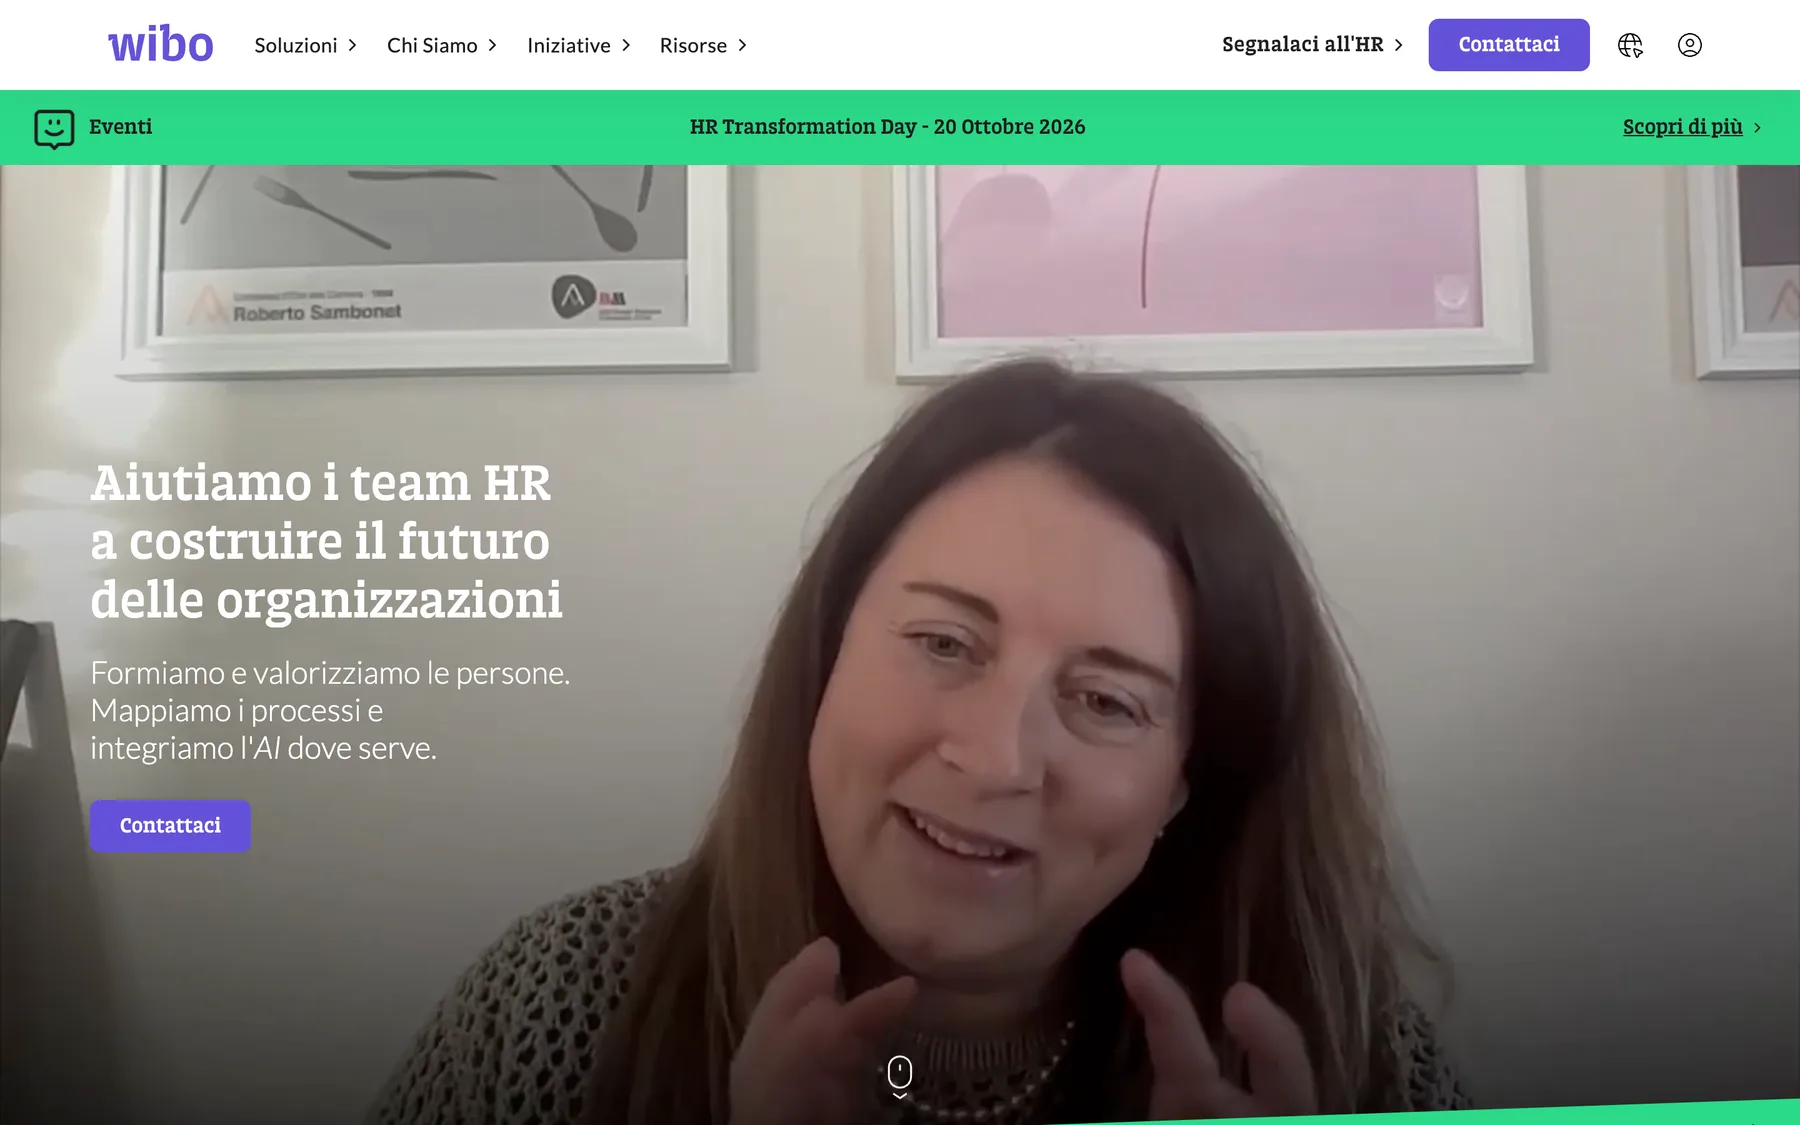Click the header Contattaci button

click(1508, 44)
